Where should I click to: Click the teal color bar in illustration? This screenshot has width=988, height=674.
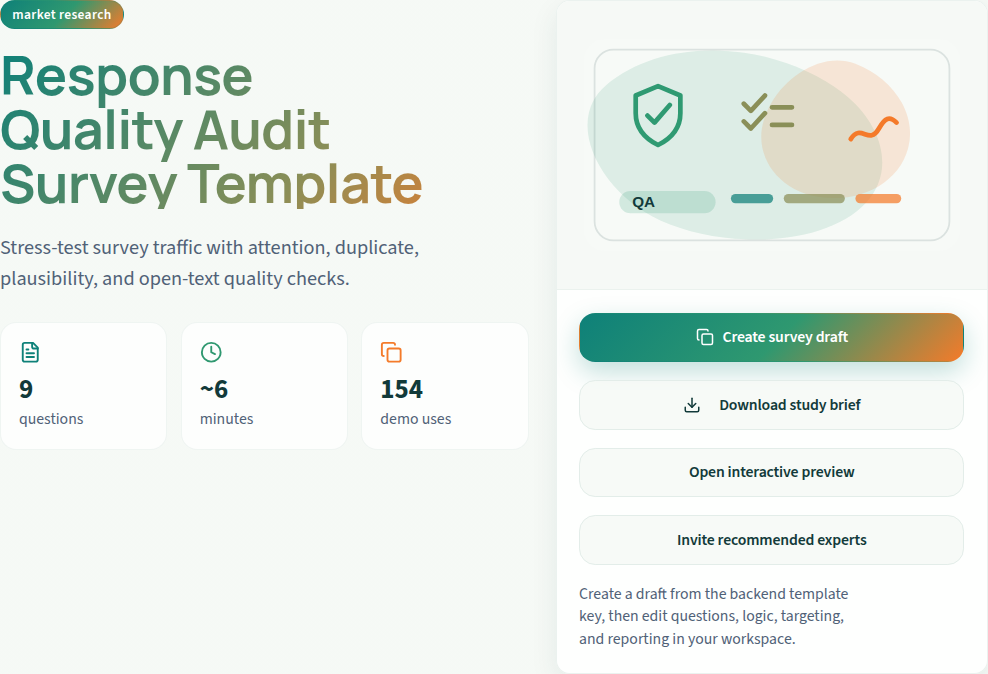[752, 198]
